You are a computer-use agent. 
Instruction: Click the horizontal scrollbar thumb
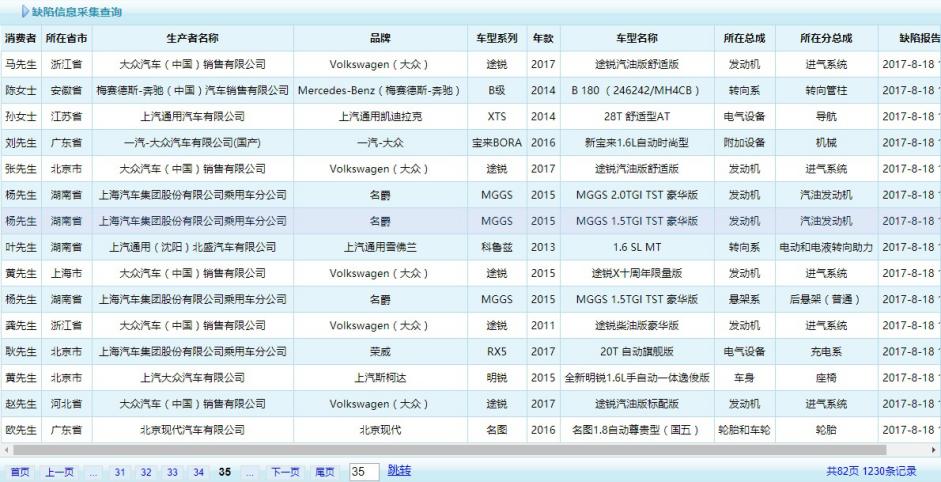tap(449, 450)
